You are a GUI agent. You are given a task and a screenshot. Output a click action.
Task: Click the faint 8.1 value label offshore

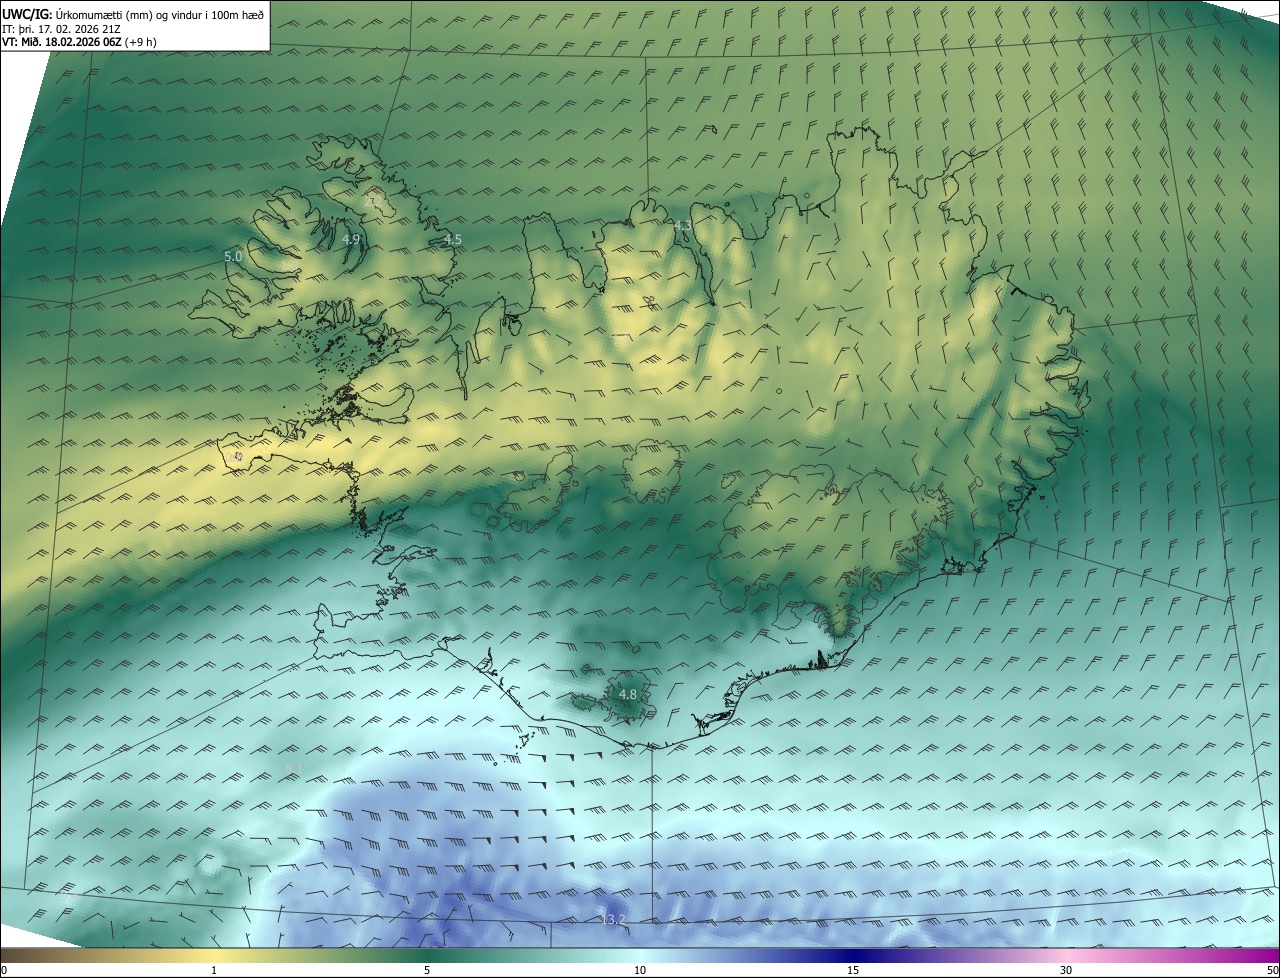(x=294, y=768)
